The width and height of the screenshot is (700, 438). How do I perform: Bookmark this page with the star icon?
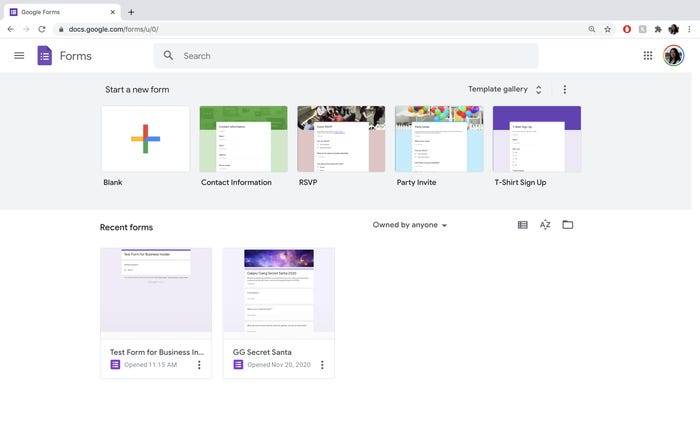tap(607, 29)
